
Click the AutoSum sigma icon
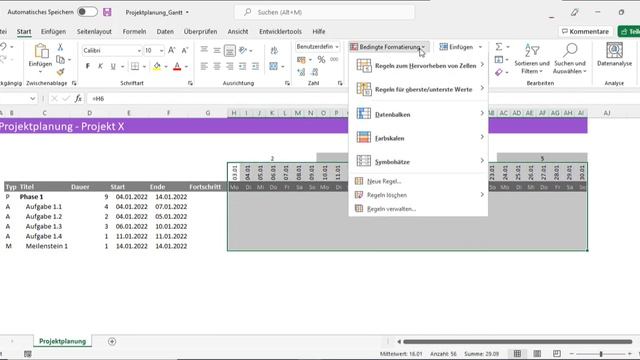click(499, 47)
